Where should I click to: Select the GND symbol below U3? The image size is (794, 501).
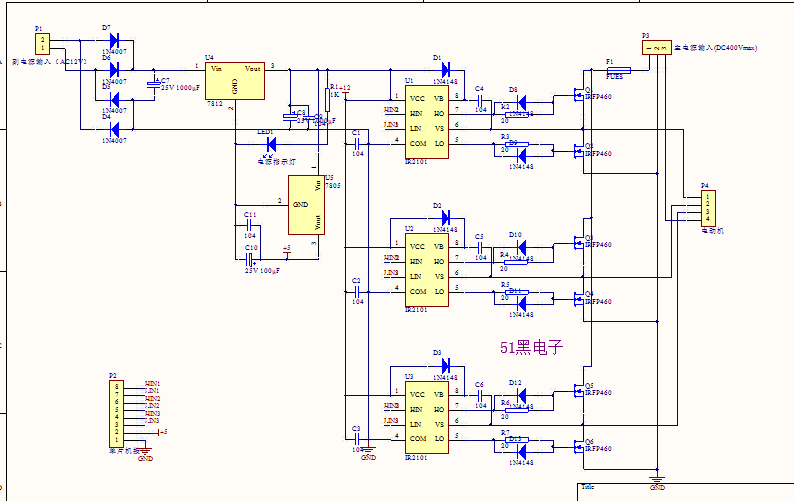click(369, 450)
